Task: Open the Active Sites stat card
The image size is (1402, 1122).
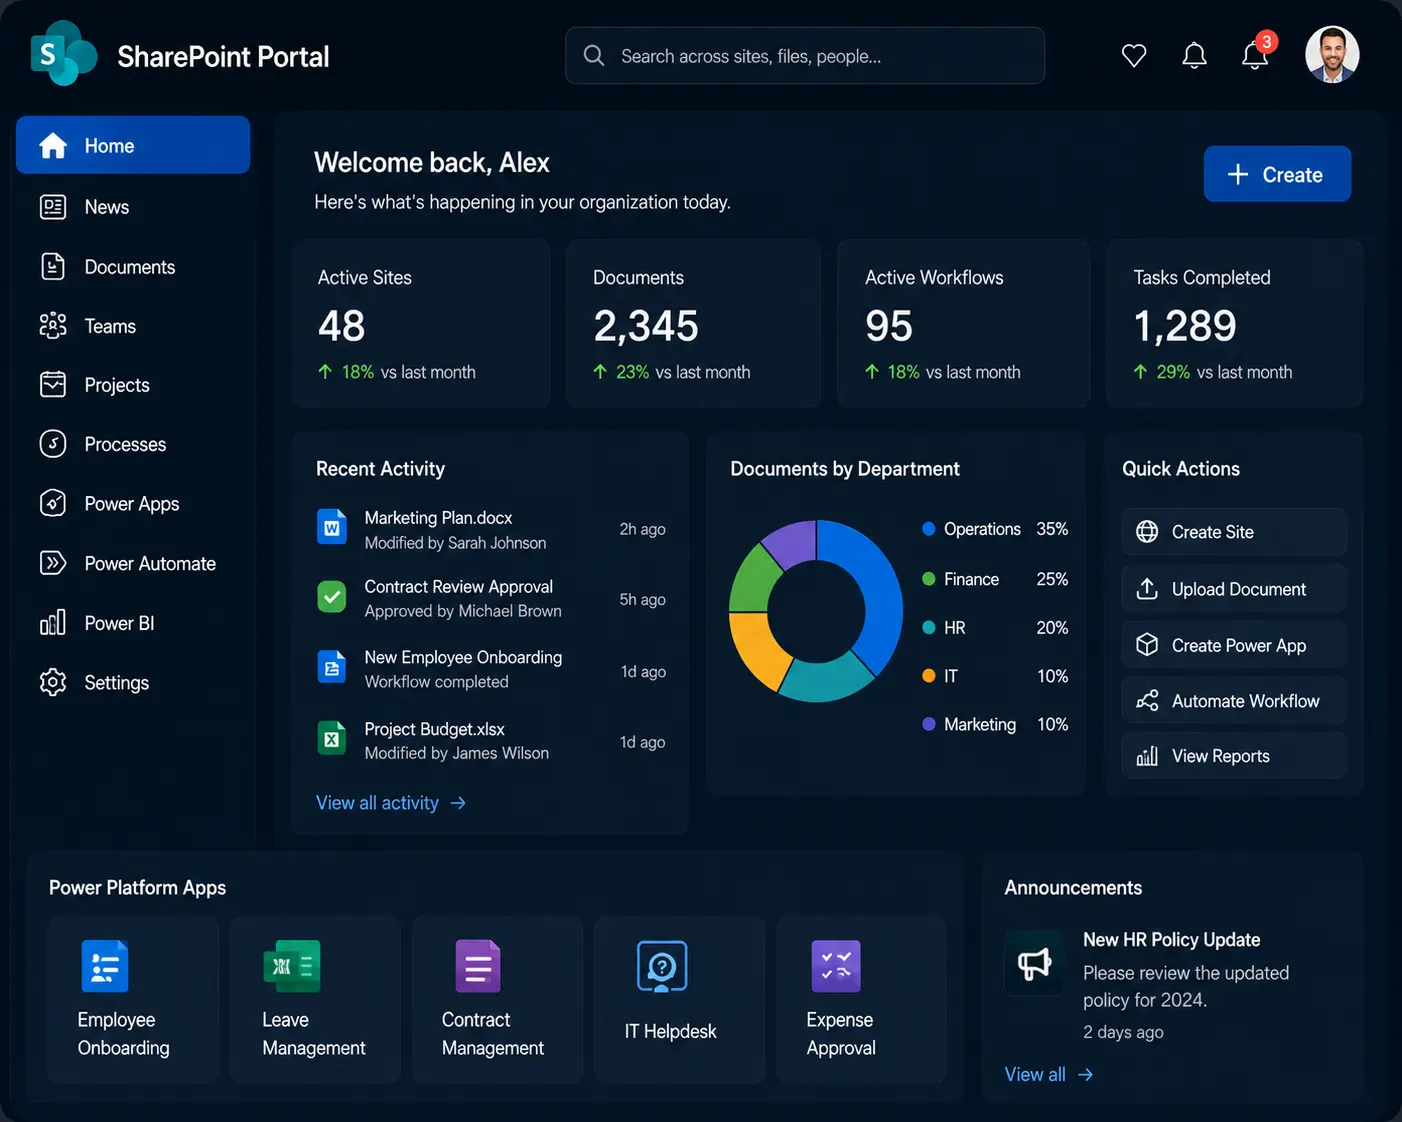Action: [421, 323]
